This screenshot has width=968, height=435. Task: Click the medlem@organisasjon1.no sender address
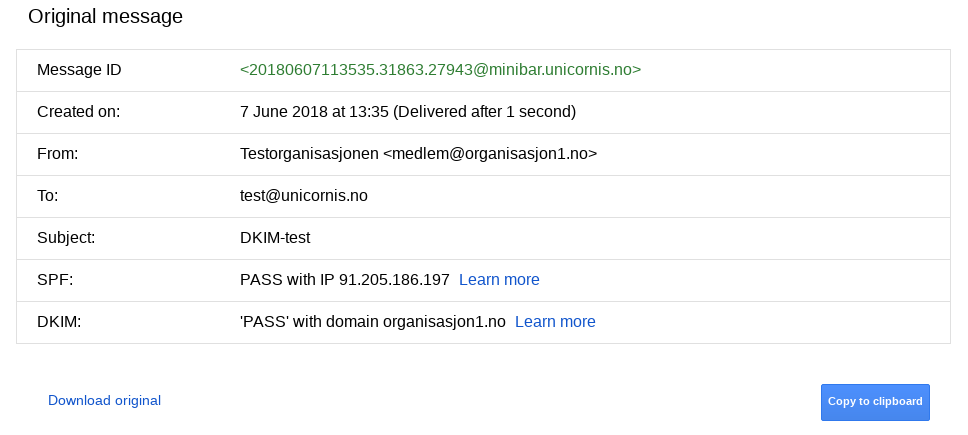tap(490, 154)
